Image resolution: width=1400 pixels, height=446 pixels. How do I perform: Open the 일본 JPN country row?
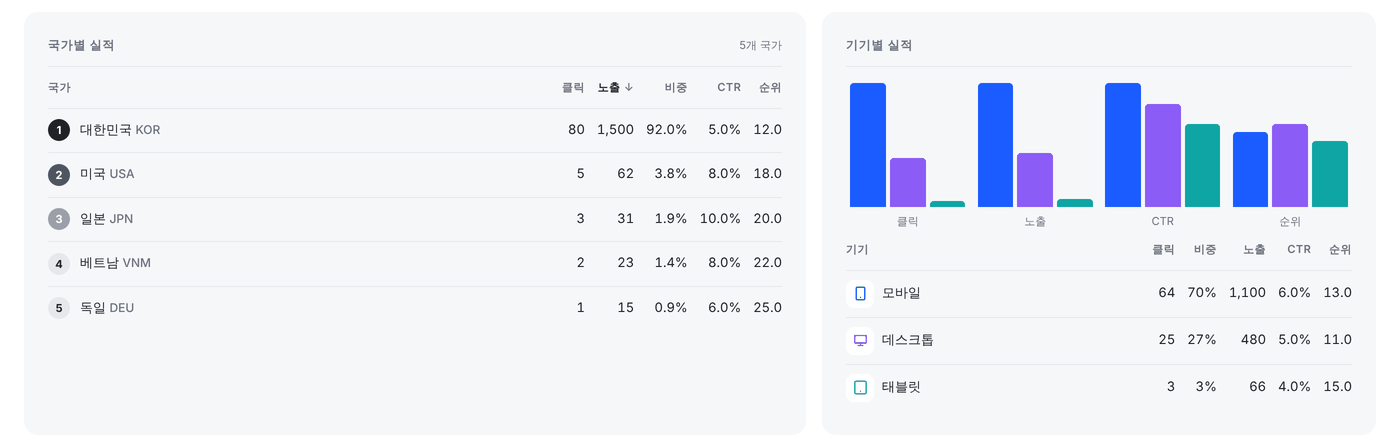(x=415, y=219)
